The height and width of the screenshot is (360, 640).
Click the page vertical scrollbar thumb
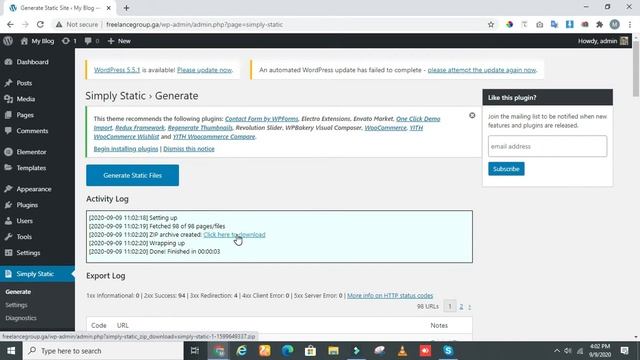[636, 69]
